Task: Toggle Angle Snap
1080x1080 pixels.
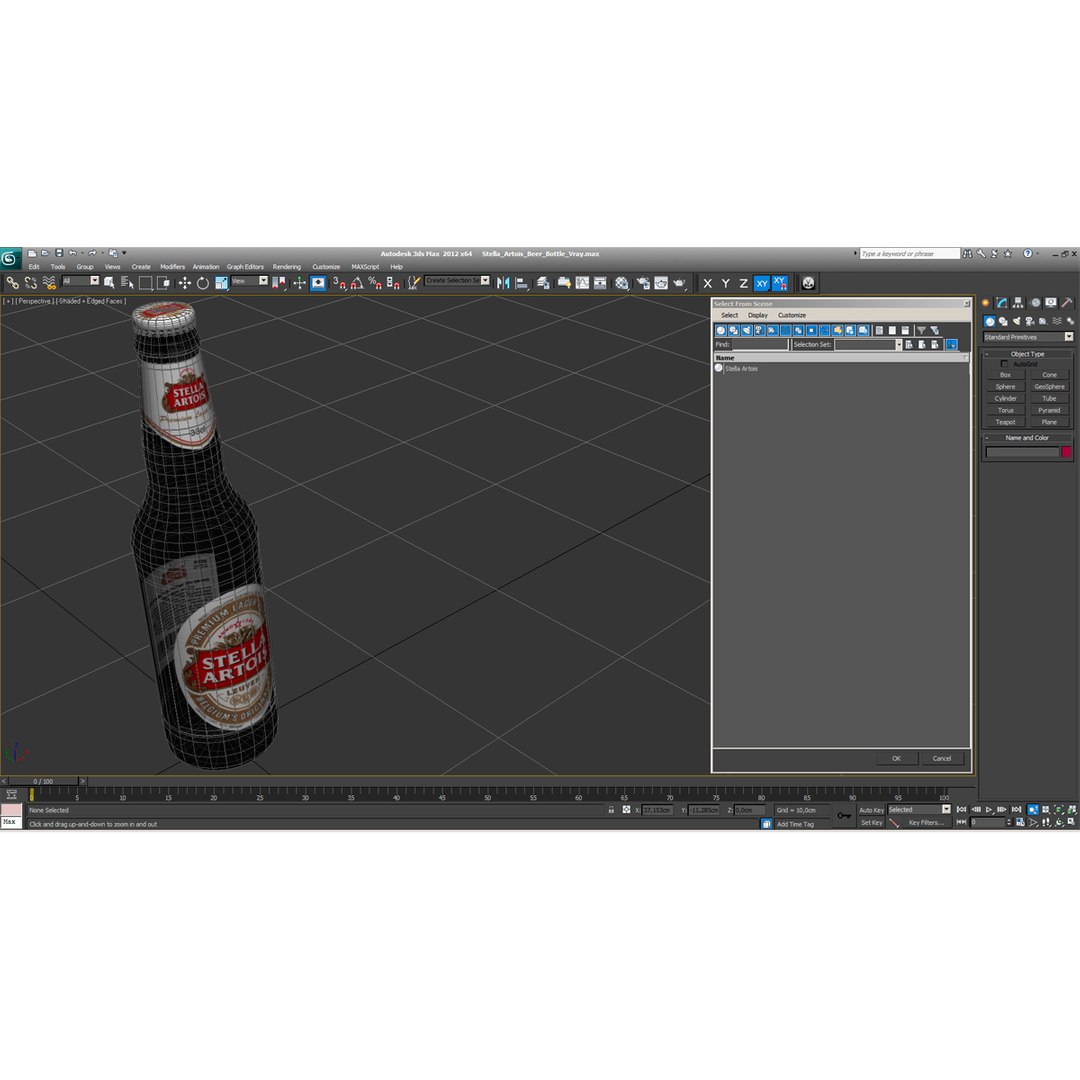Action: click(x=357, y=283)
